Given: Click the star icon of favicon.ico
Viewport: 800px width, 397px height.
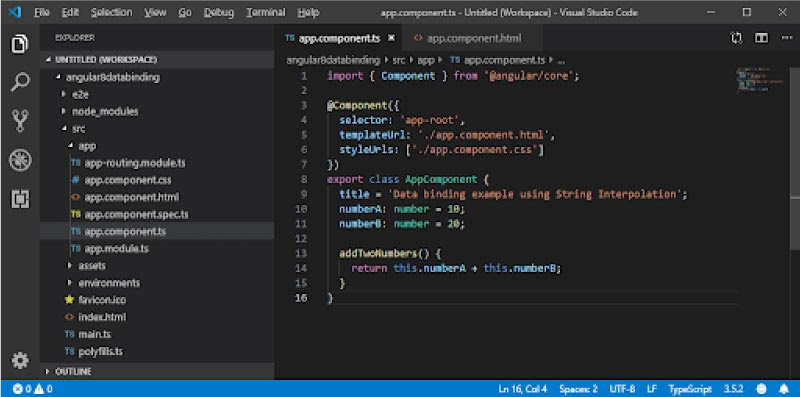Looking at the screenshot, I should (69, 300).
